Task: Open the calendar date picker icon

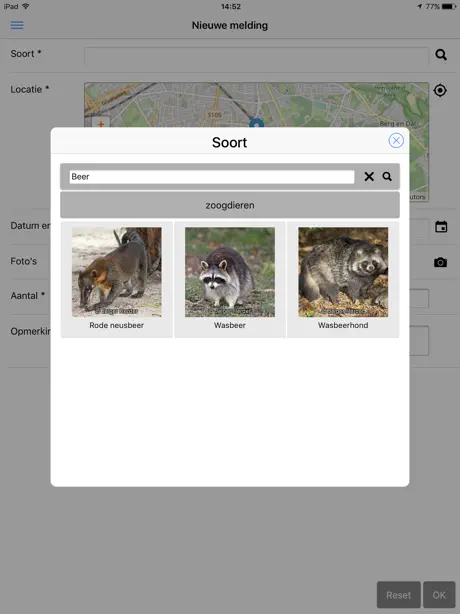Action: tap(441, 226)
